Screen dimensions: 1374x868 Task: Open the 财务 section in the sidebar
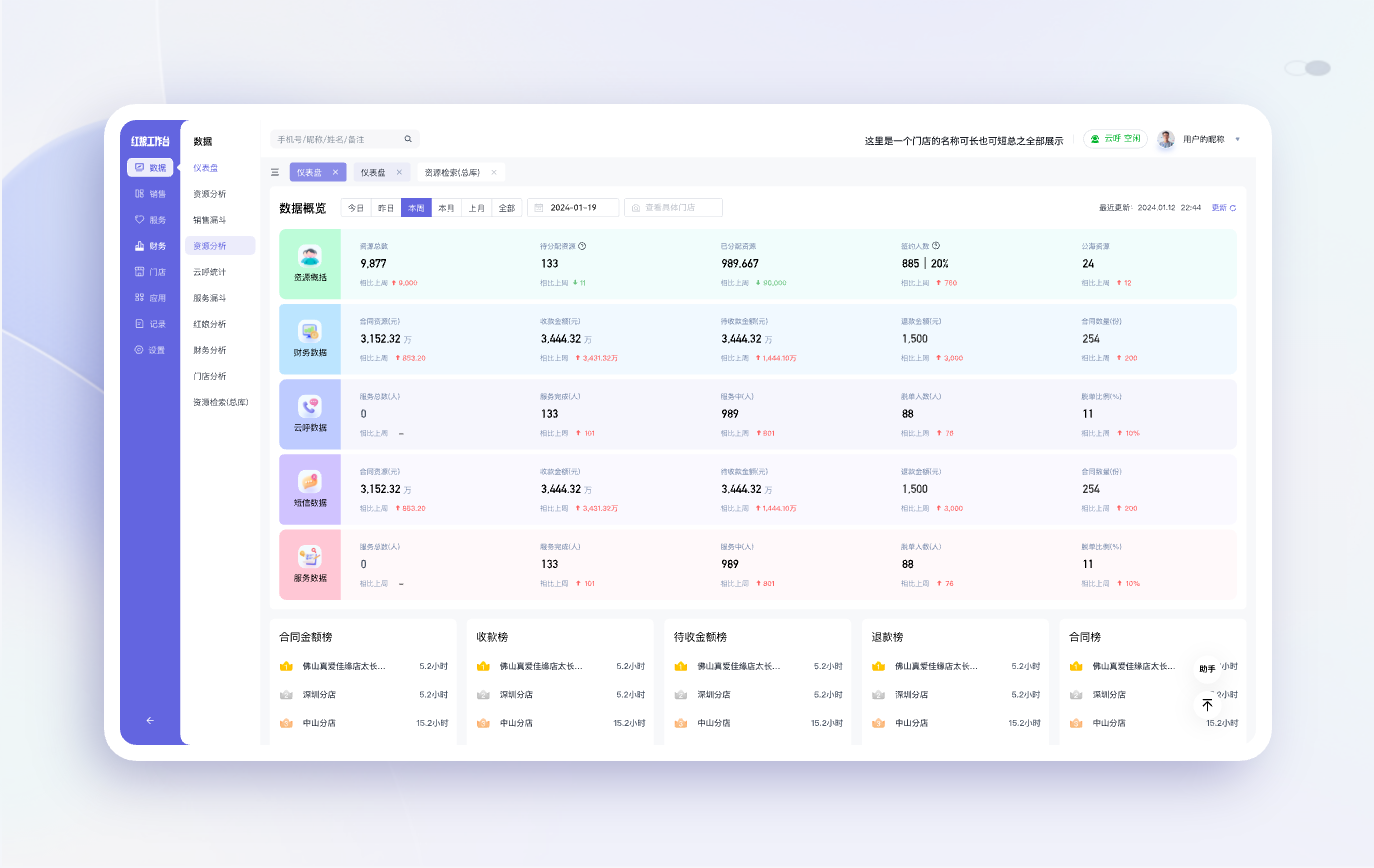[150, 245]
